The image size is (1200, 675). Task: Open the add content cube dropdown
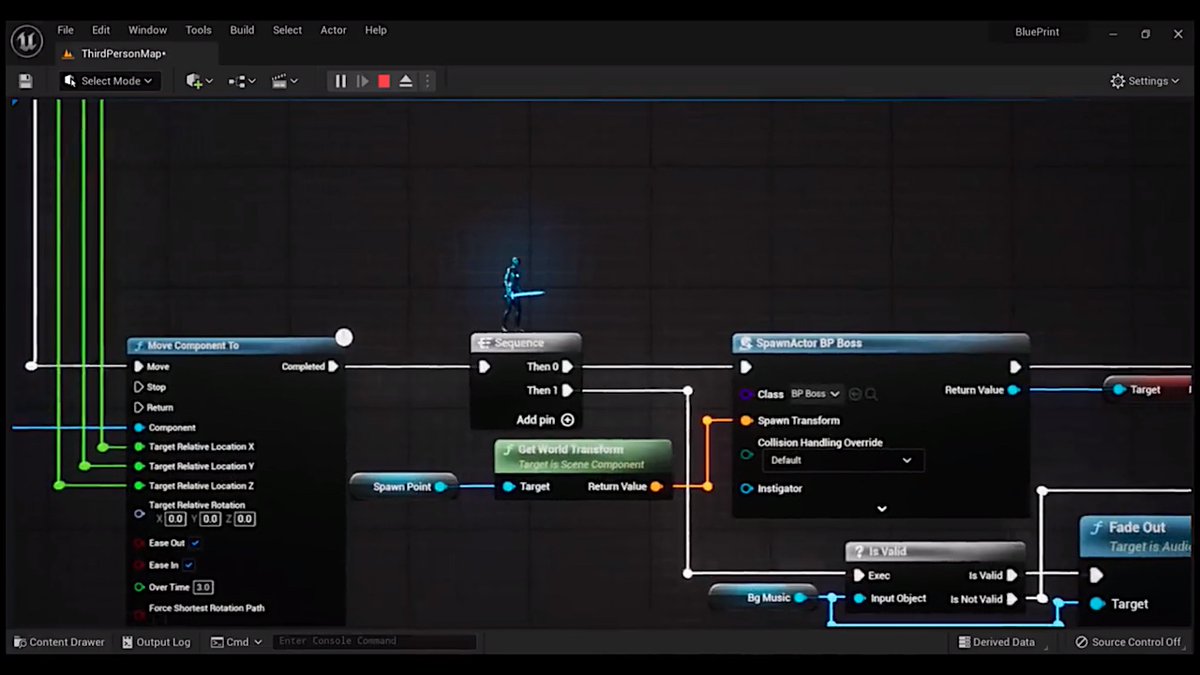coord(199,81)
